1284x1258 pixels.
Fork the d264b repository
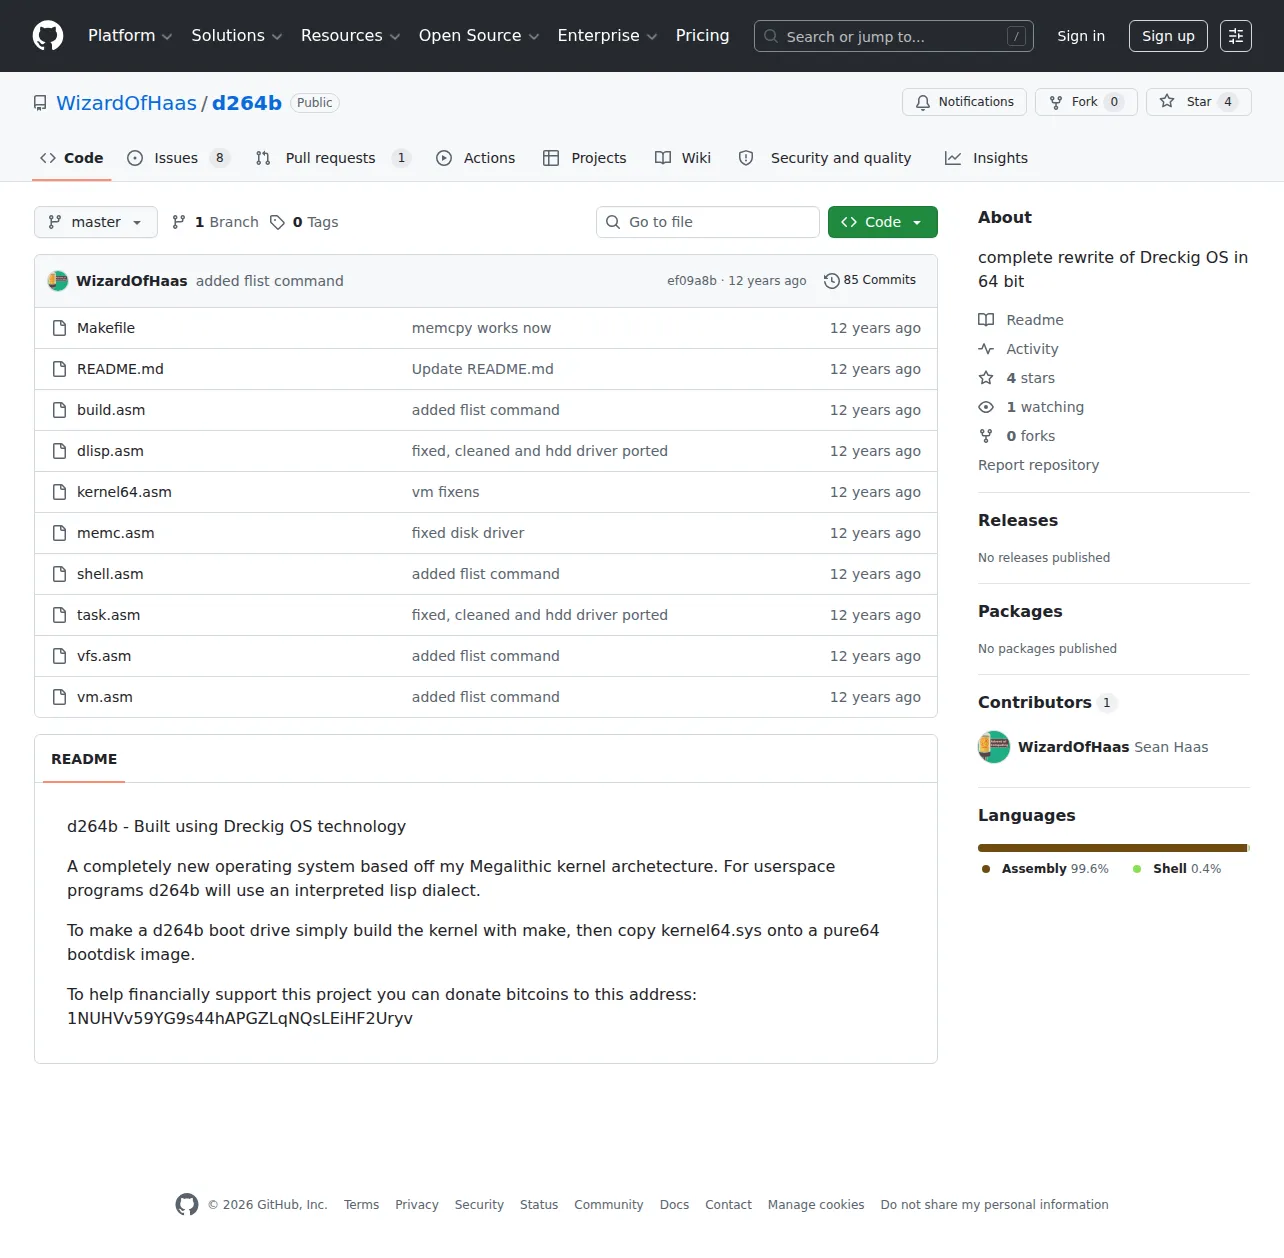[1086, 102]
